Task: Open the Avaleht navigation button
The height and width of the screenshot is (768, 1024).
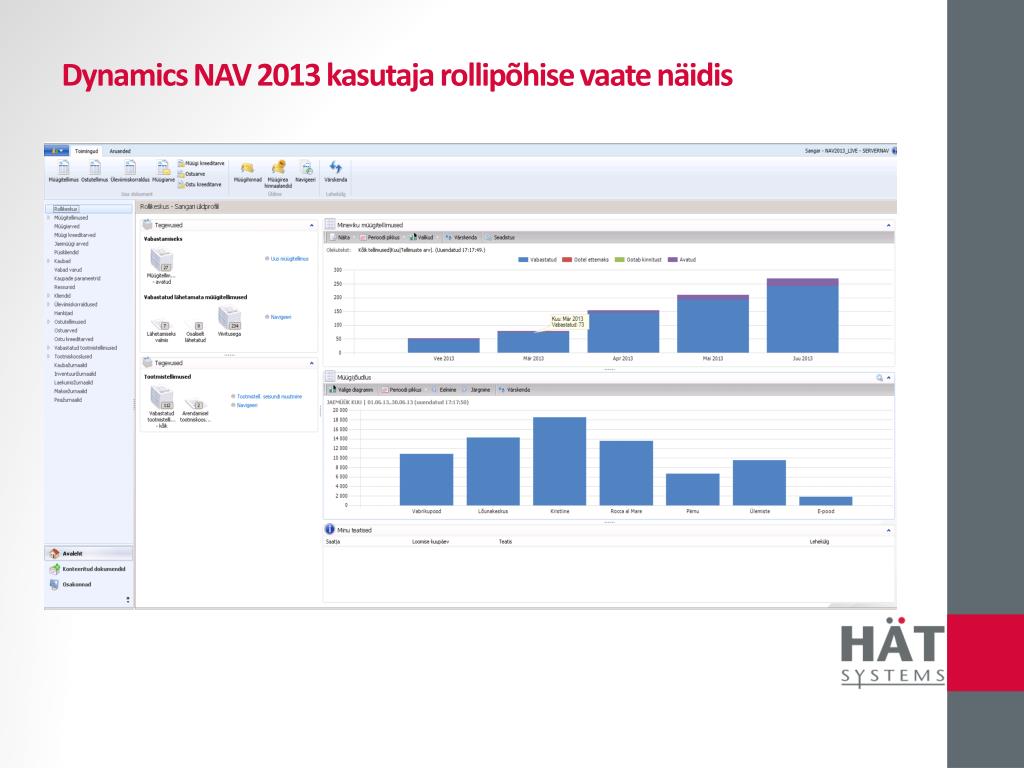Action: coord(89,553)
